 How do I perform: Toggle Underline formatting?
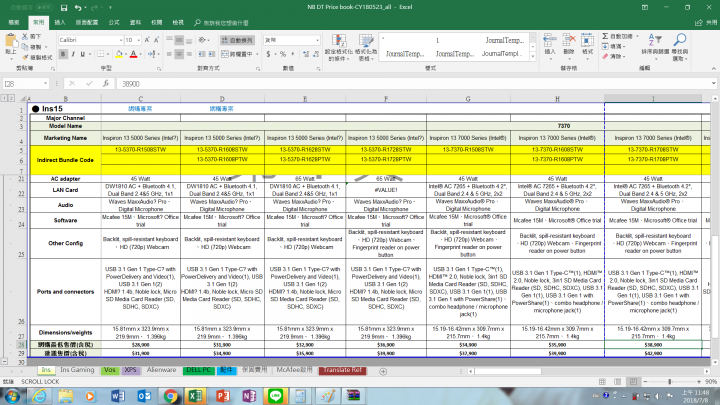(x=83, y=54)
